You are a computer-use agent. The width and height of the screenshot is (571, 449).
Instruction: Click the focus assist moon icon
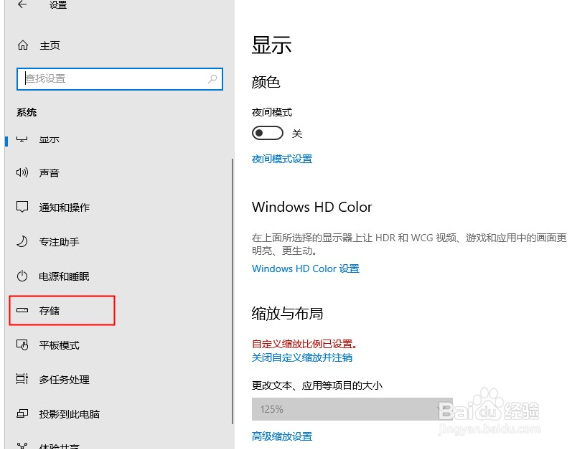click(x=22, y=241)
